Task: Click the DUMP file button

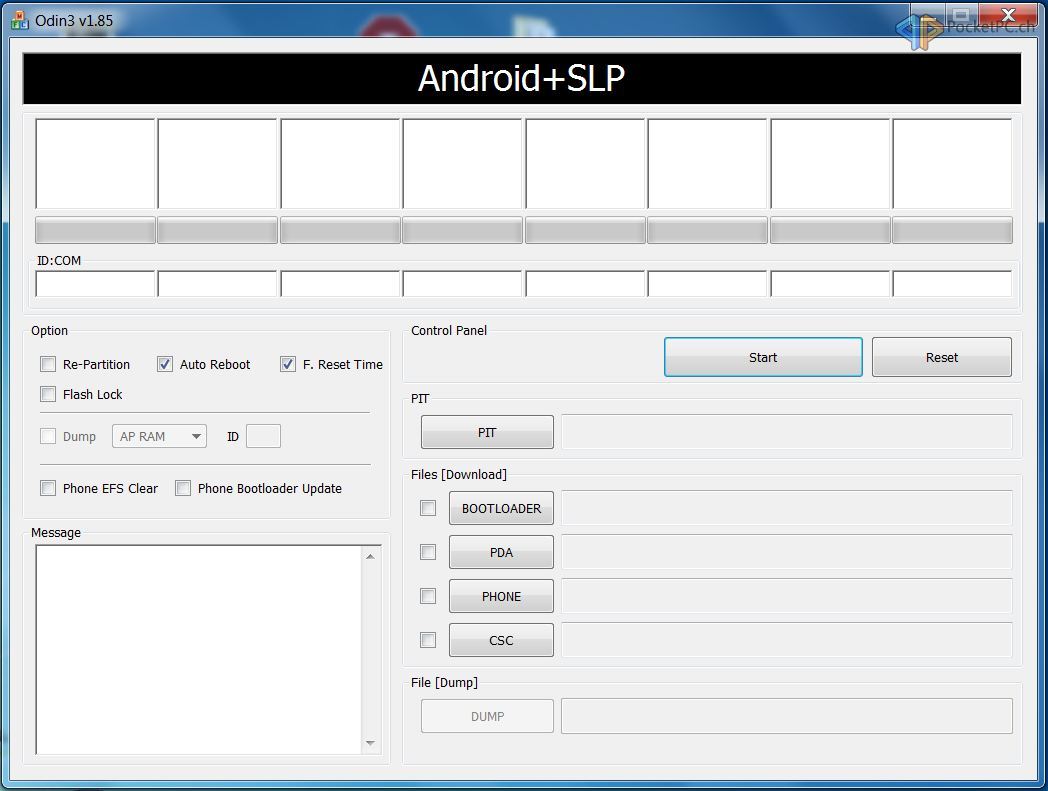Action: [487, 716]
